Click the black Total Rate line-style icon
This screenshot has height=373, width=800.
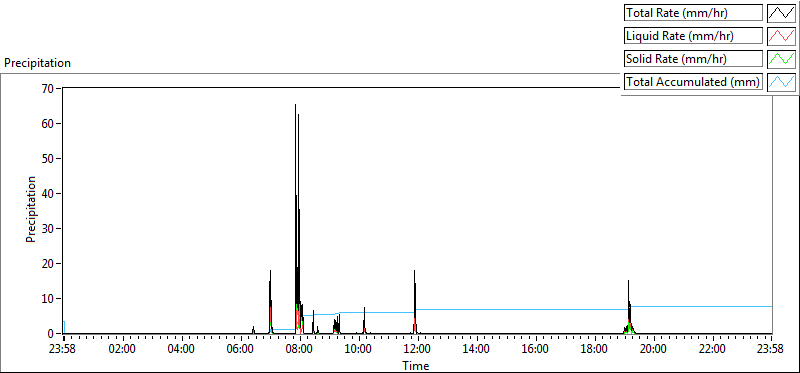[781, 13]
